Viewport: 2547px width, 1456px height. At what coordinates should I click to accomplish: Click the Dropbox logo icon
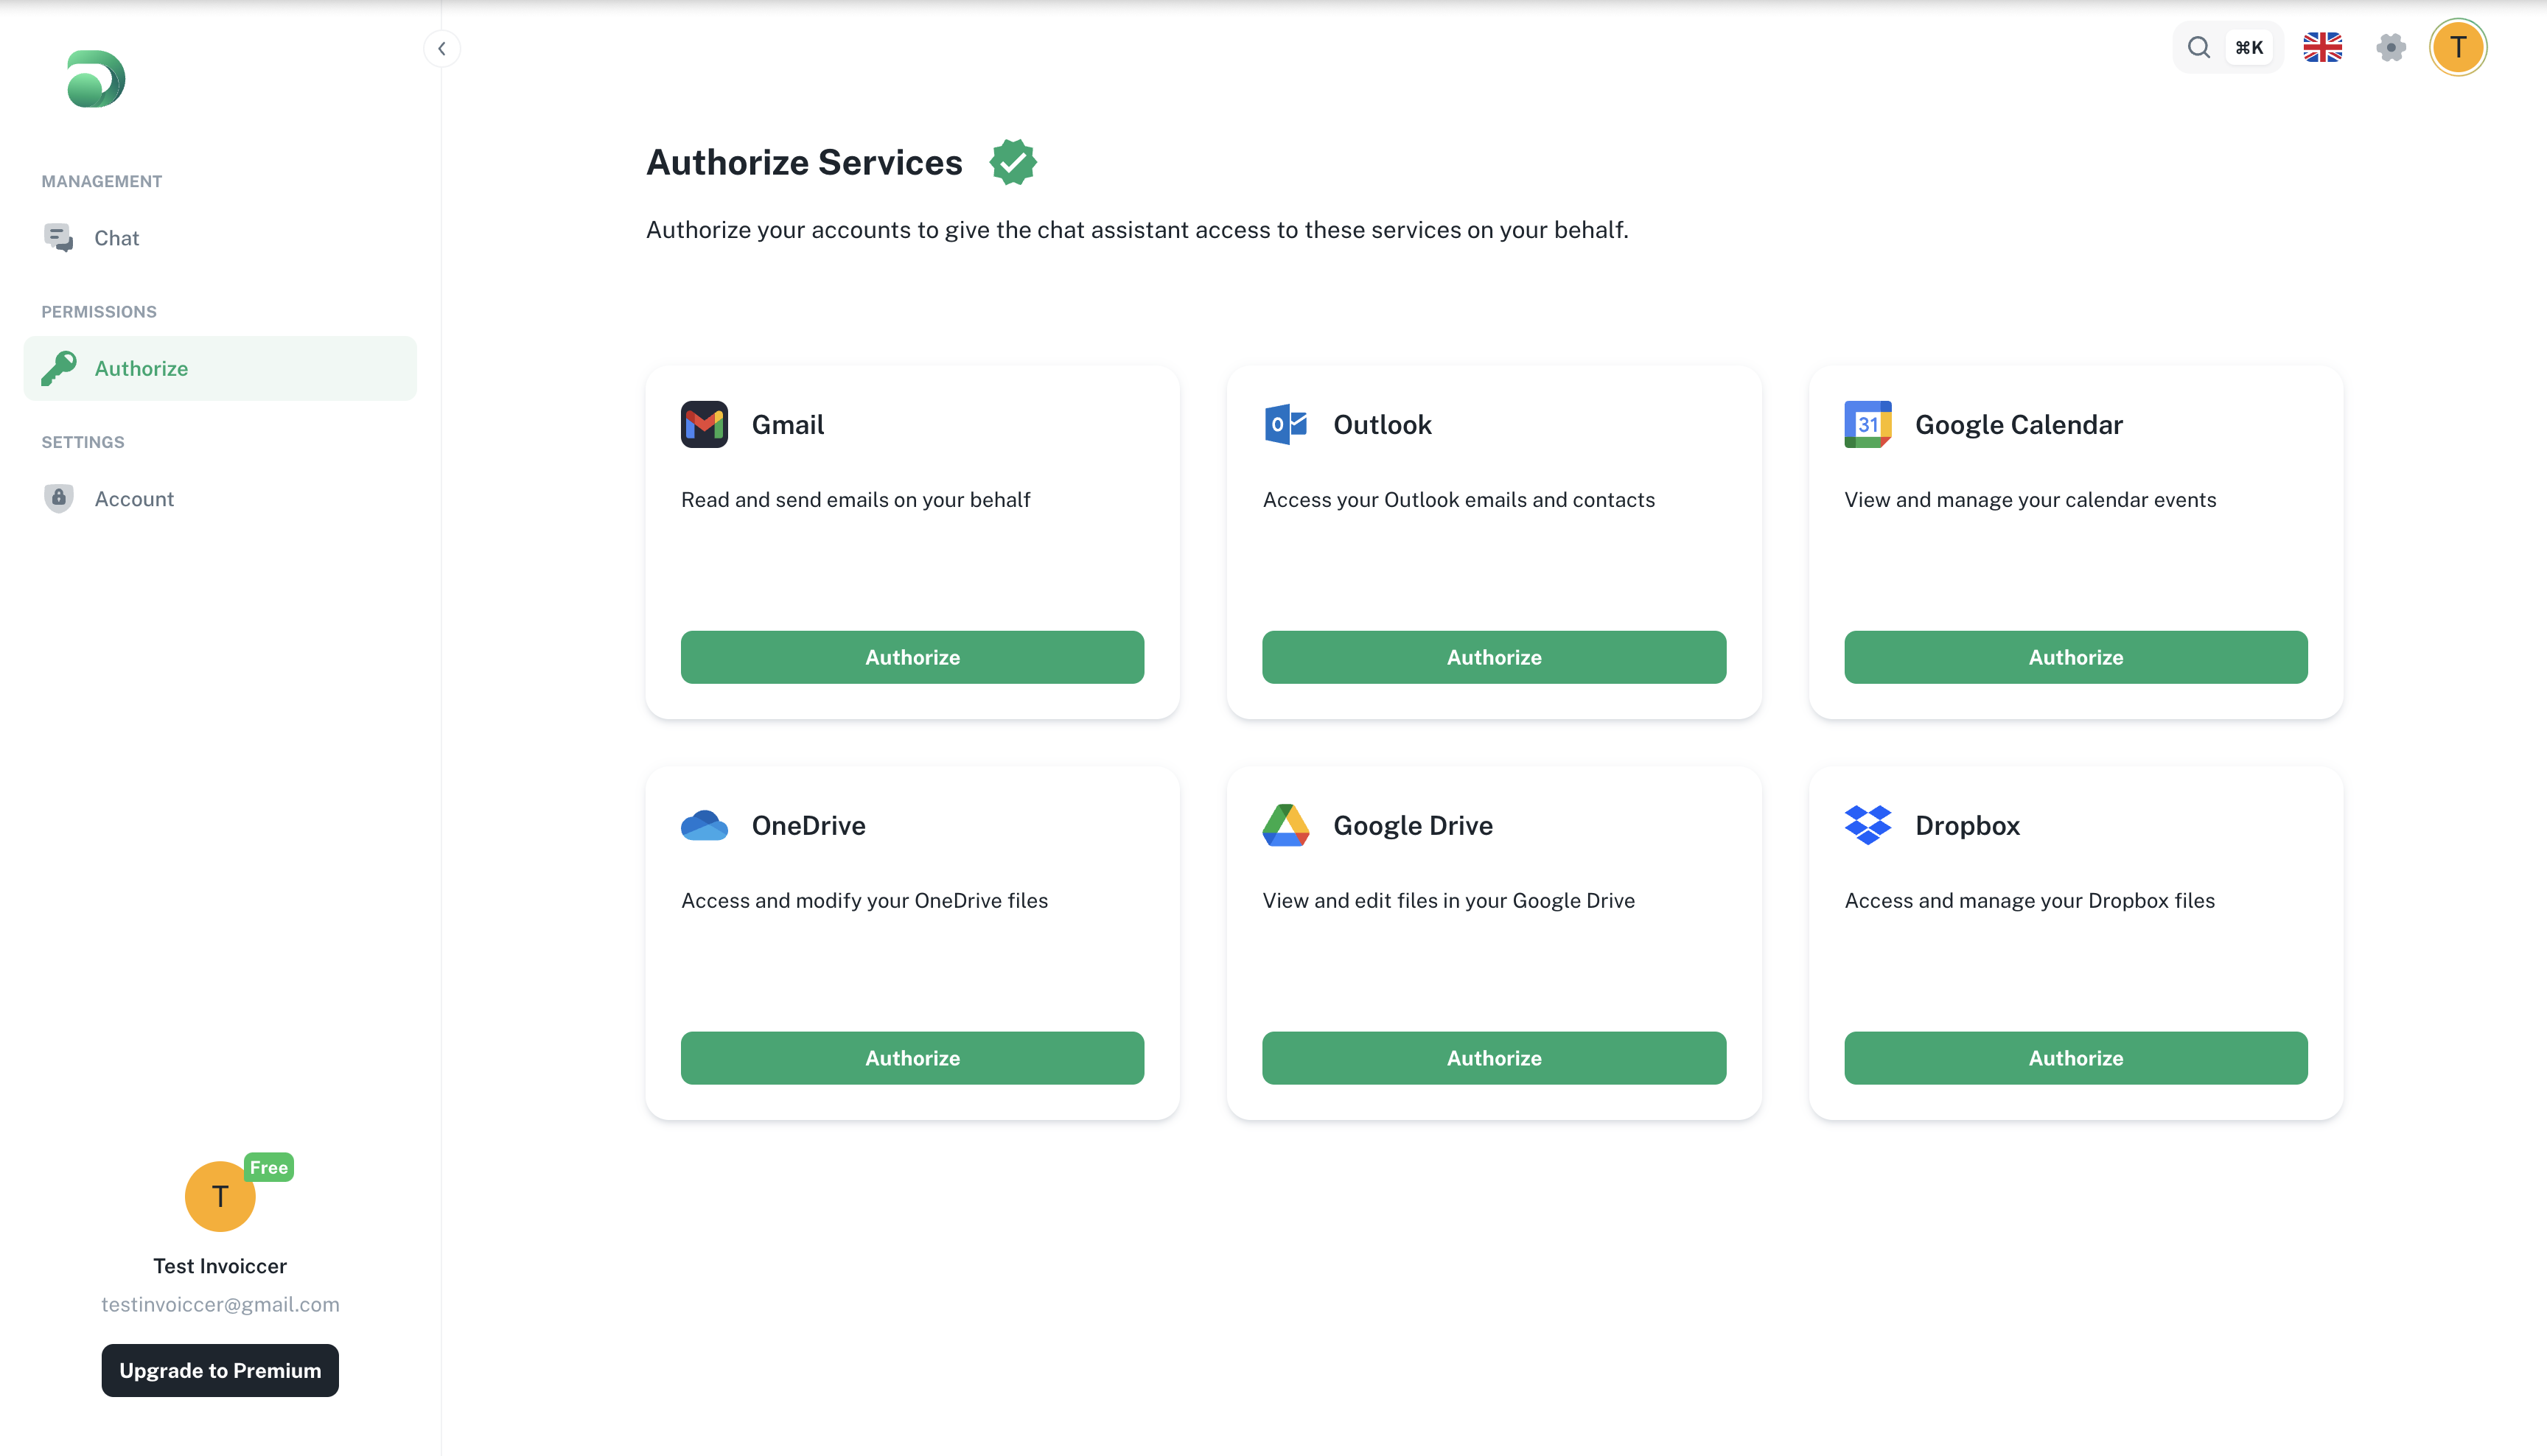pos(1867,825)
